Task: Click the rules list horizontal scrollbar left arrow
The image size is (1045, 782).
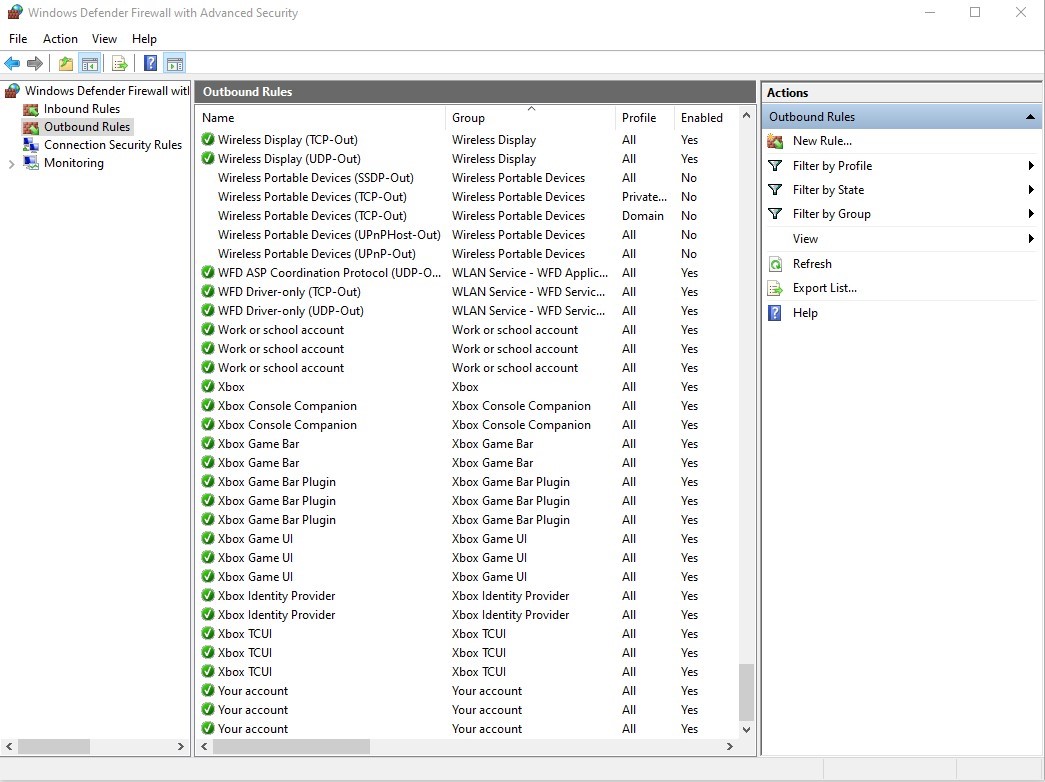Action: pyautogui.click(x=205, y=747)
